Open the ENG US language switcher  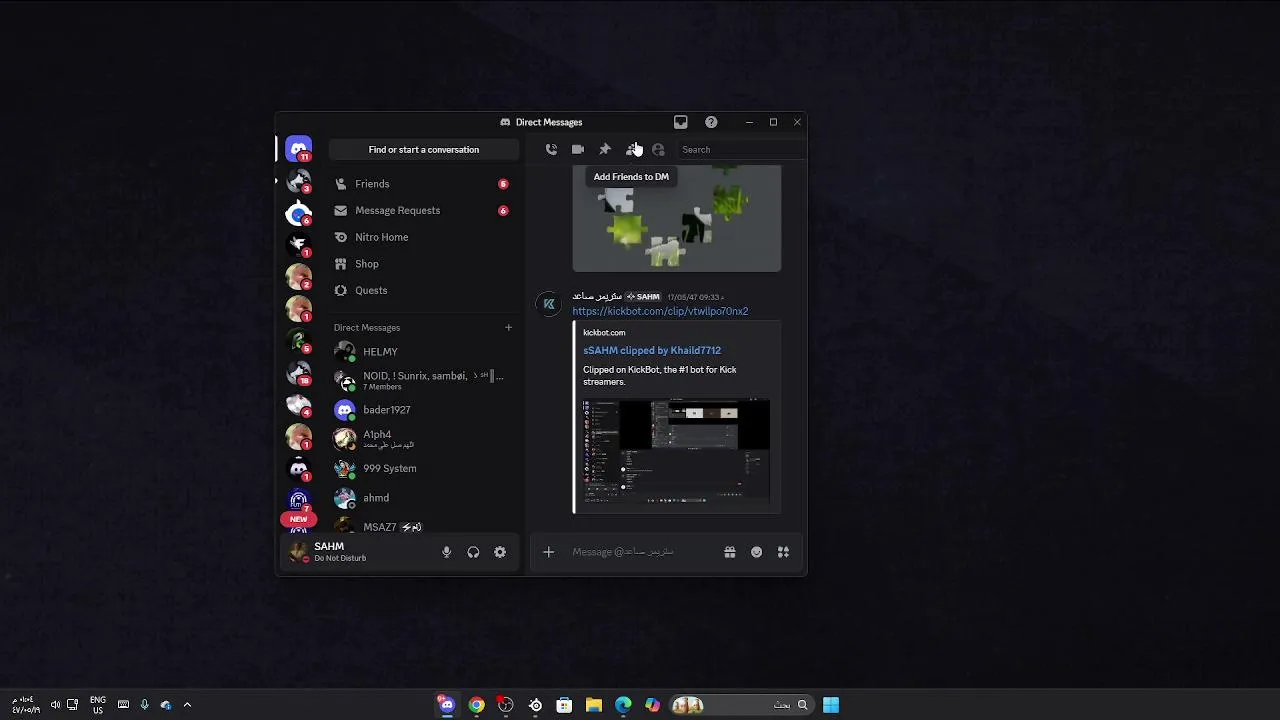pos(98,705)
